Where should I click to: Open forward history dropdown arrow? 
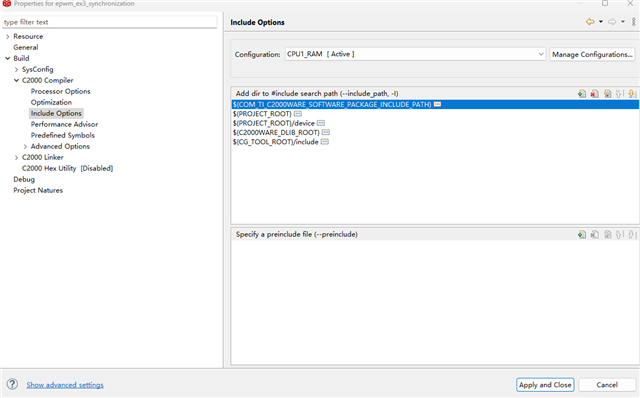(x=623, y=22)
